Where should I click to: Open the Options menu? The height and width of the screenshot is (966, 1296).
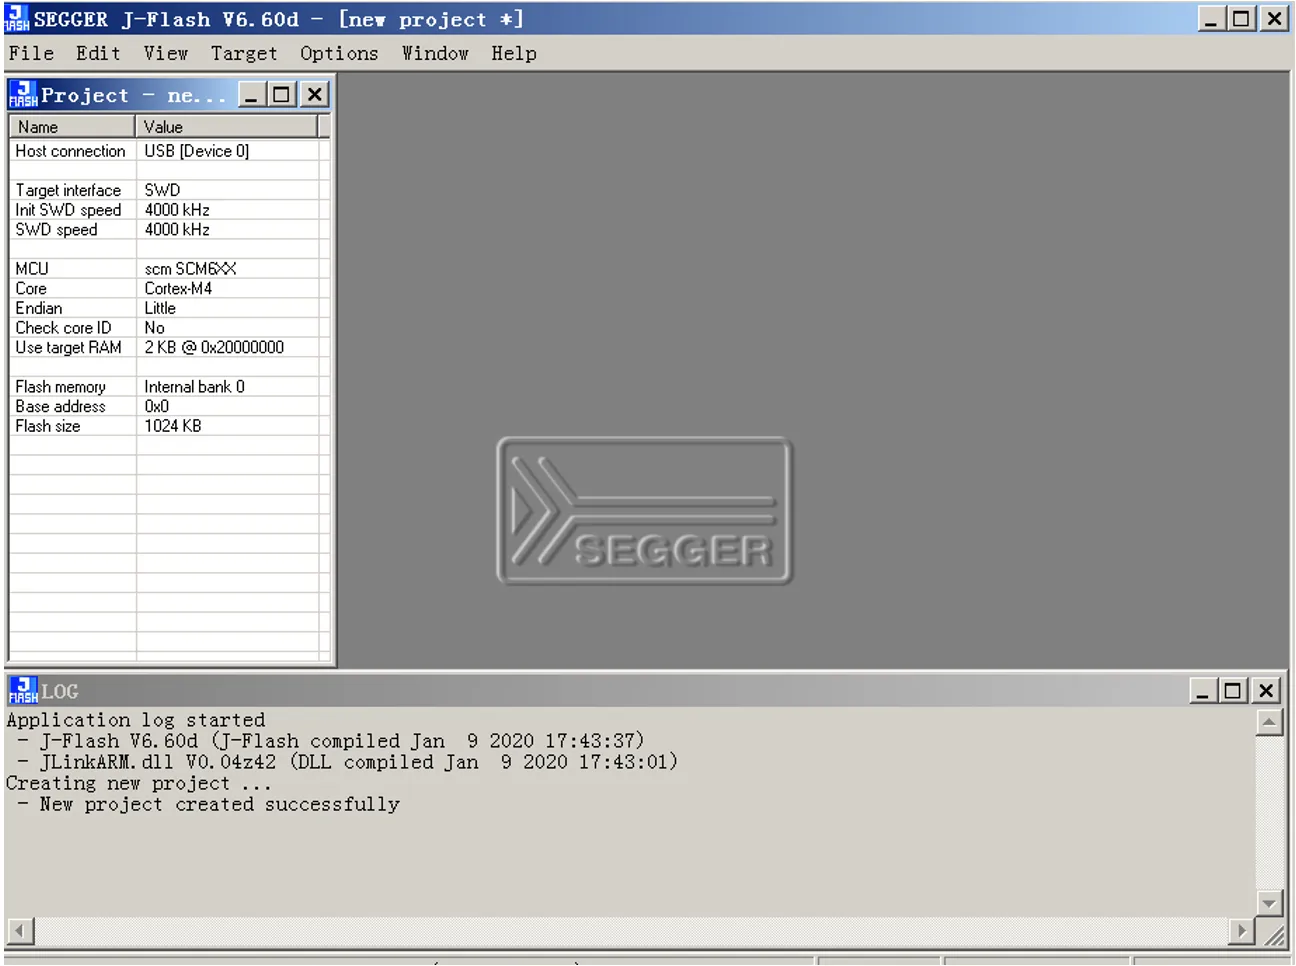click(x=339, y=53)
